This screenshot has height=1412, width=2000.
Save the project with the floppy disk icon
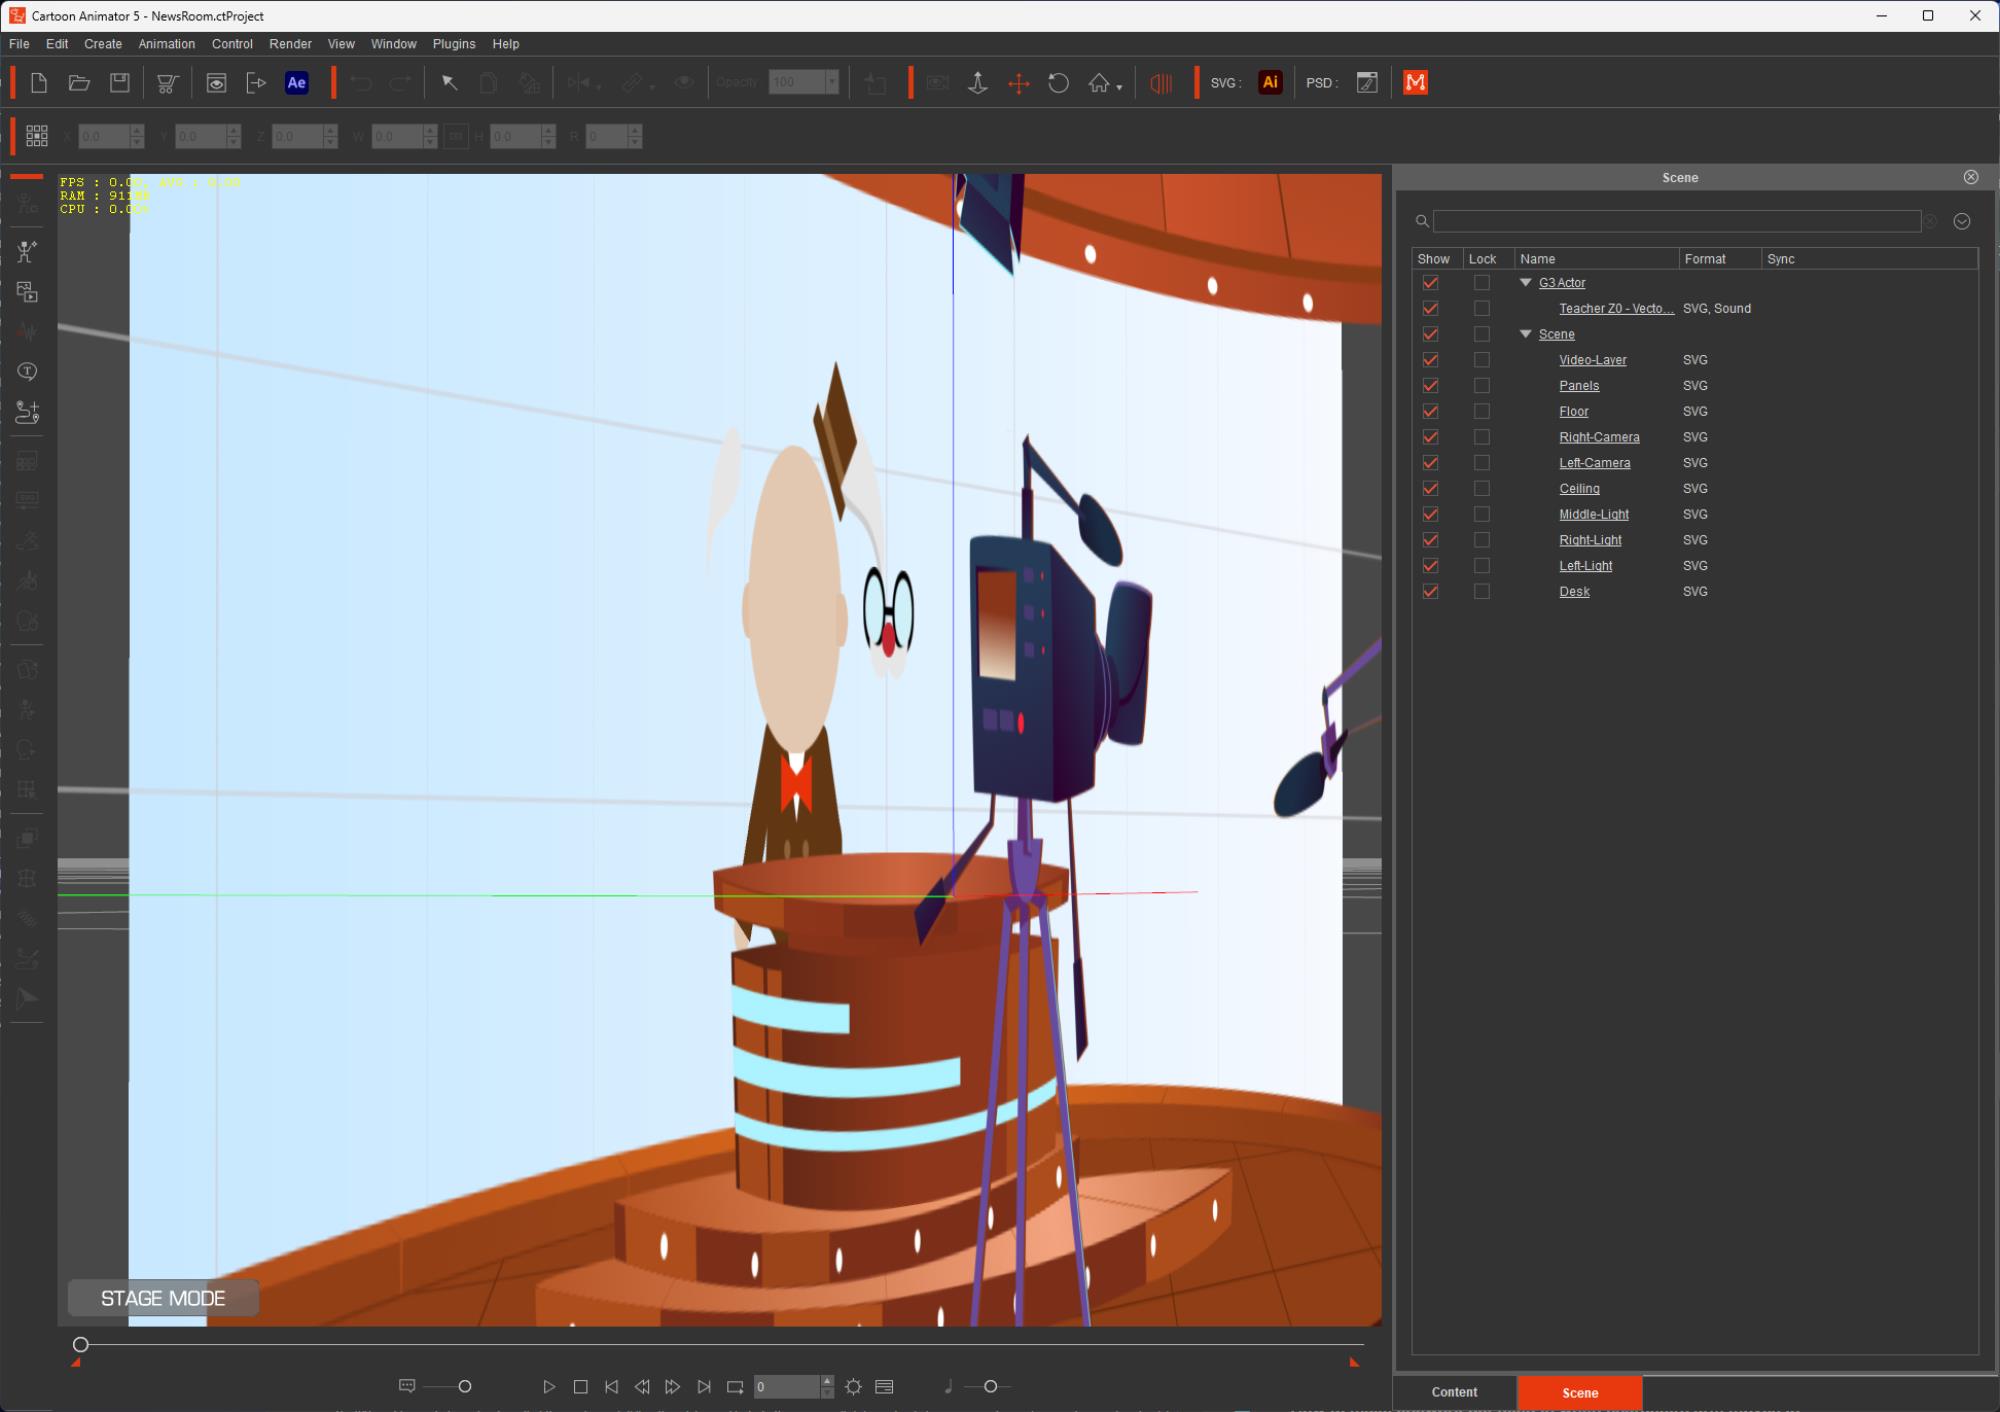point(120,83)
